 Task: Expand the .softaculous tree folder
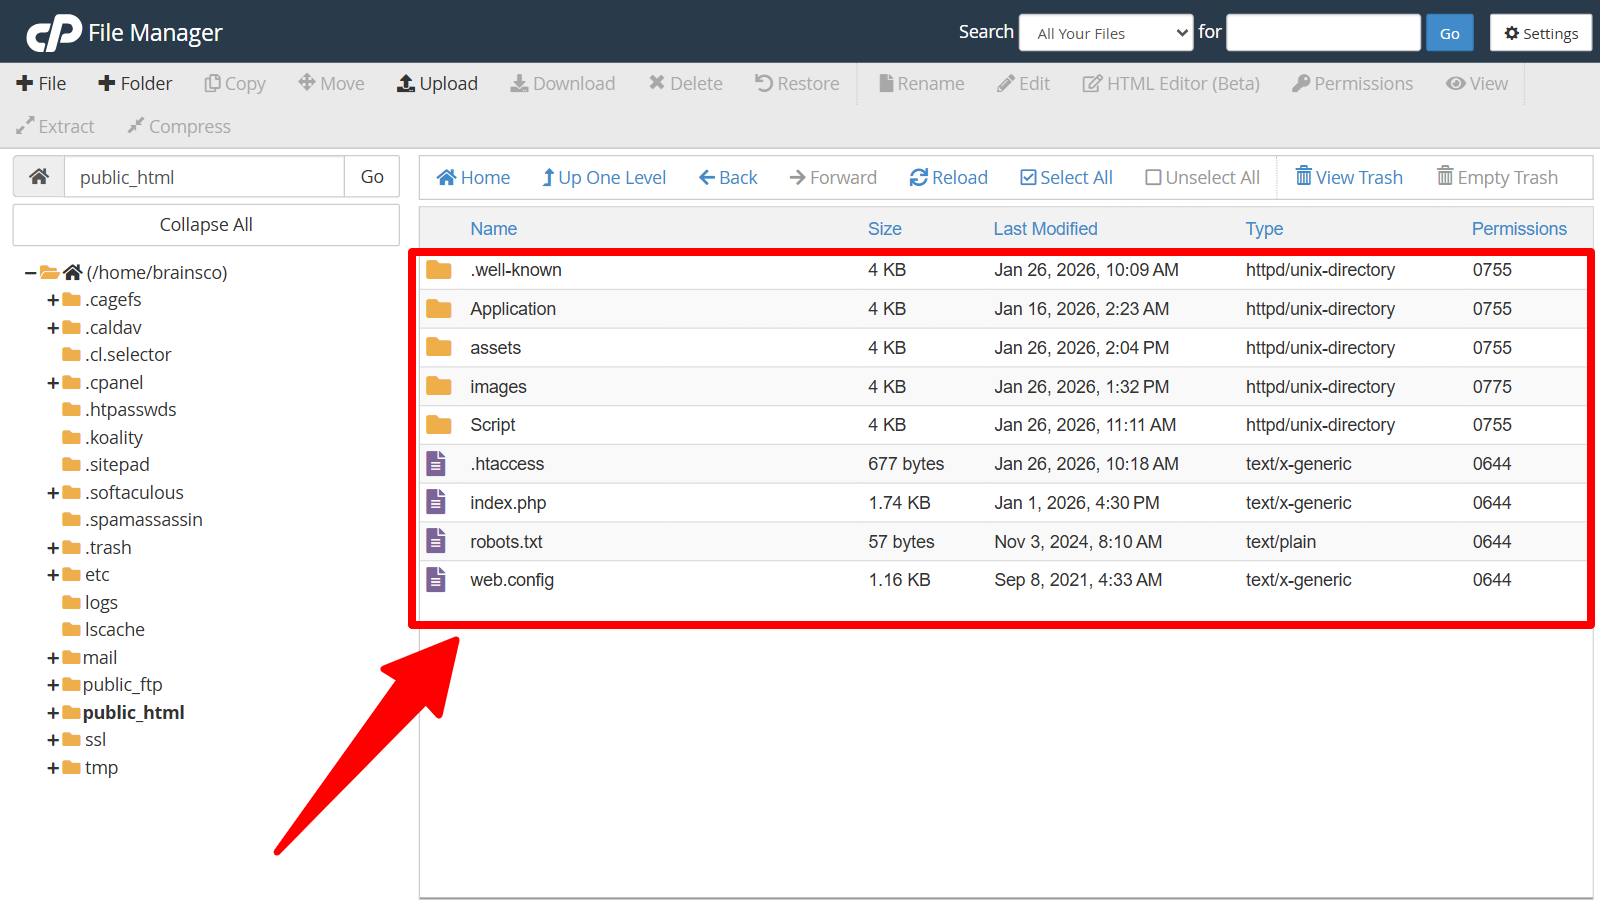53,493
